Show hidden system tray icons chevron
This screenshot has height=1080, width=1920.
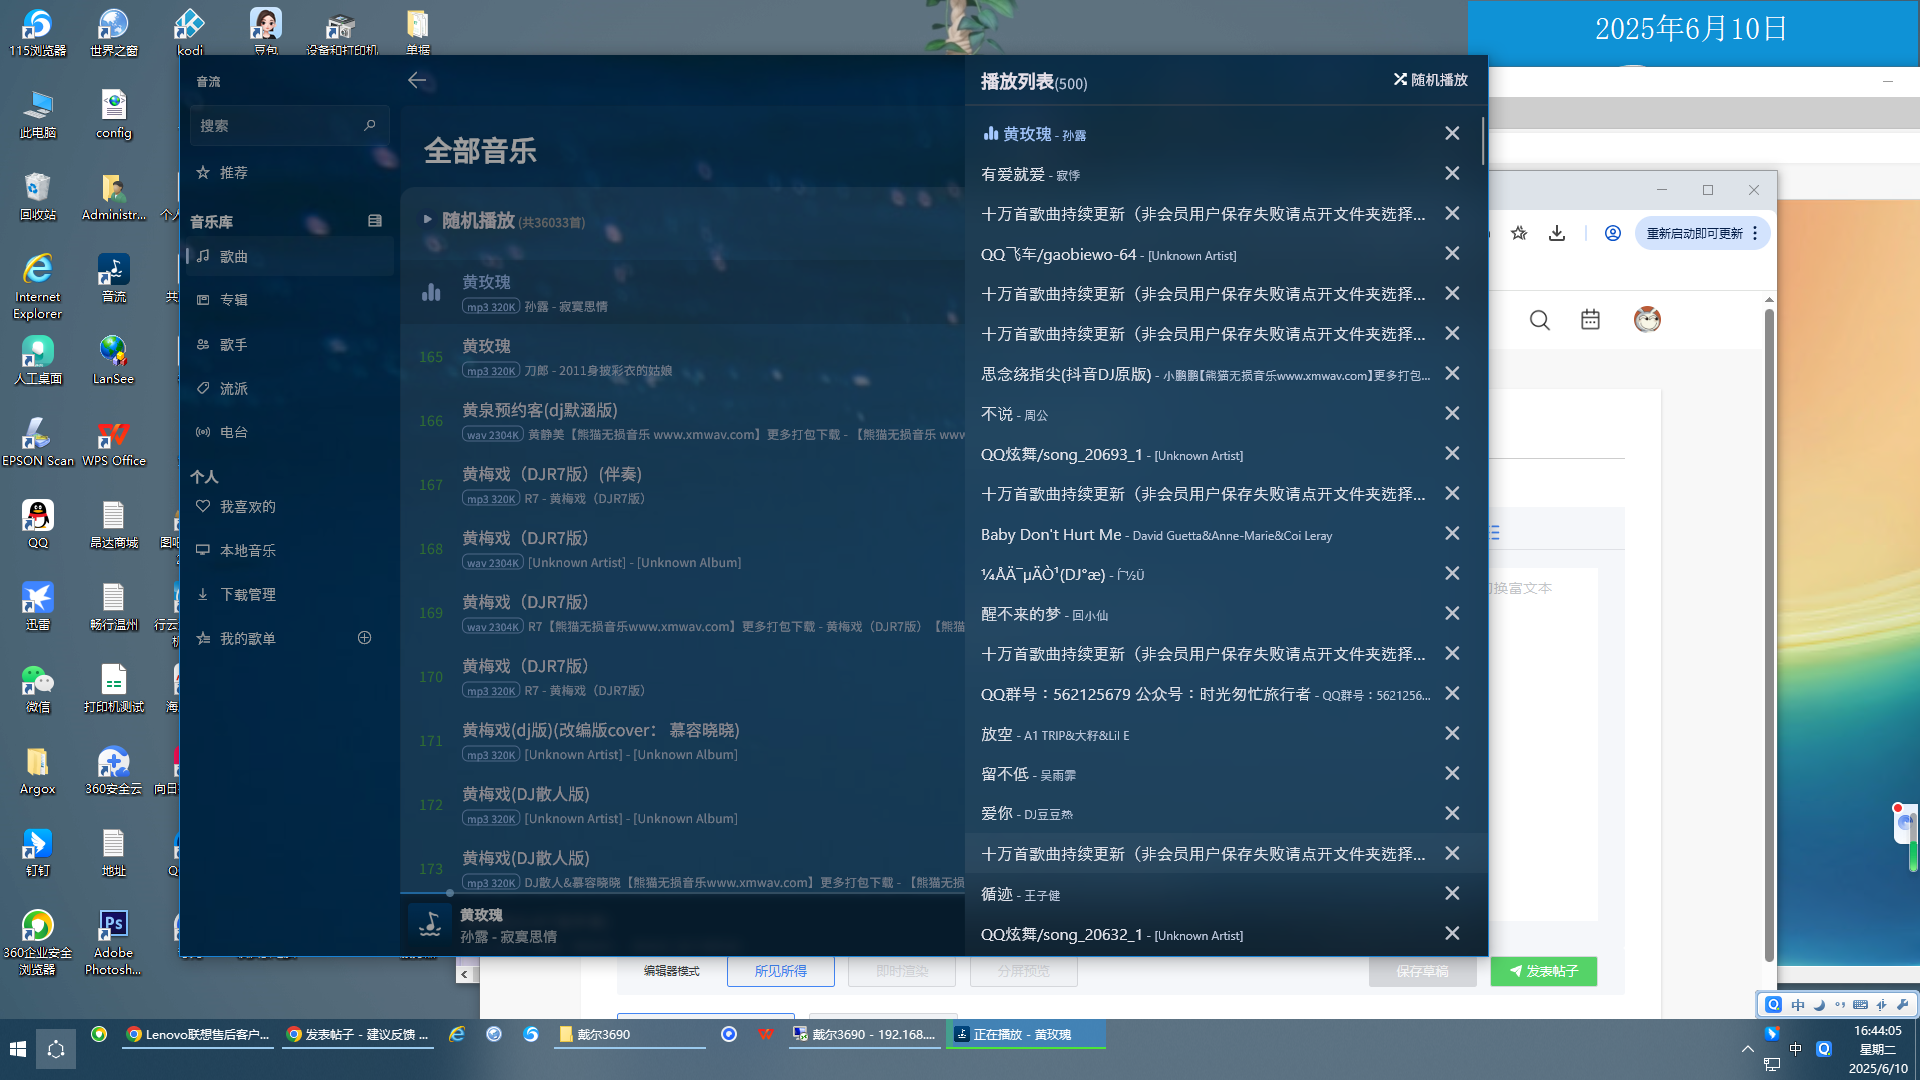coord(1747,1049)
